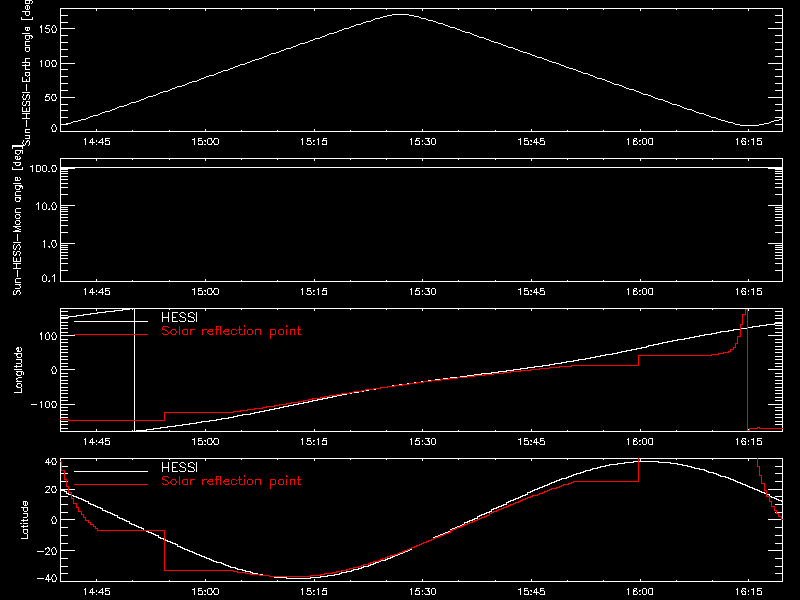Click '15:45' time label under Earth angle plot
Screen dimensions: 800x600
click(x=531, y=141)
